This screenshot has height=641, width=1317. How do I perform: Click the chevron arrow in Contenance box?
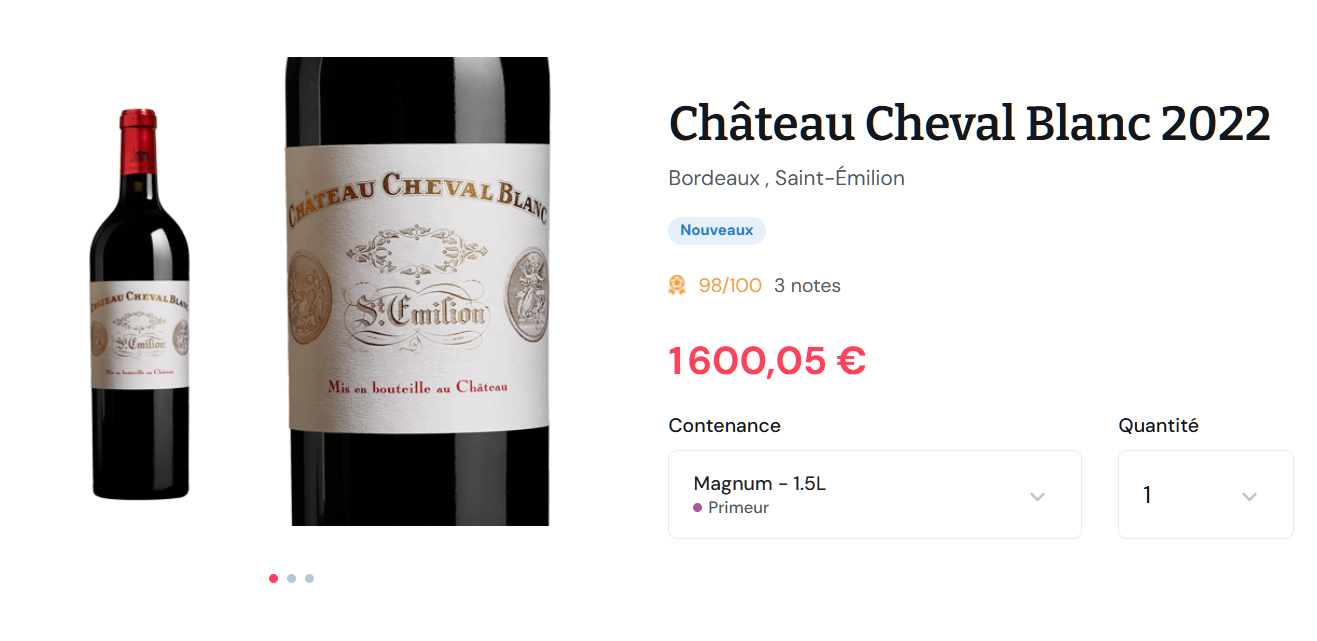(1037, 496)
